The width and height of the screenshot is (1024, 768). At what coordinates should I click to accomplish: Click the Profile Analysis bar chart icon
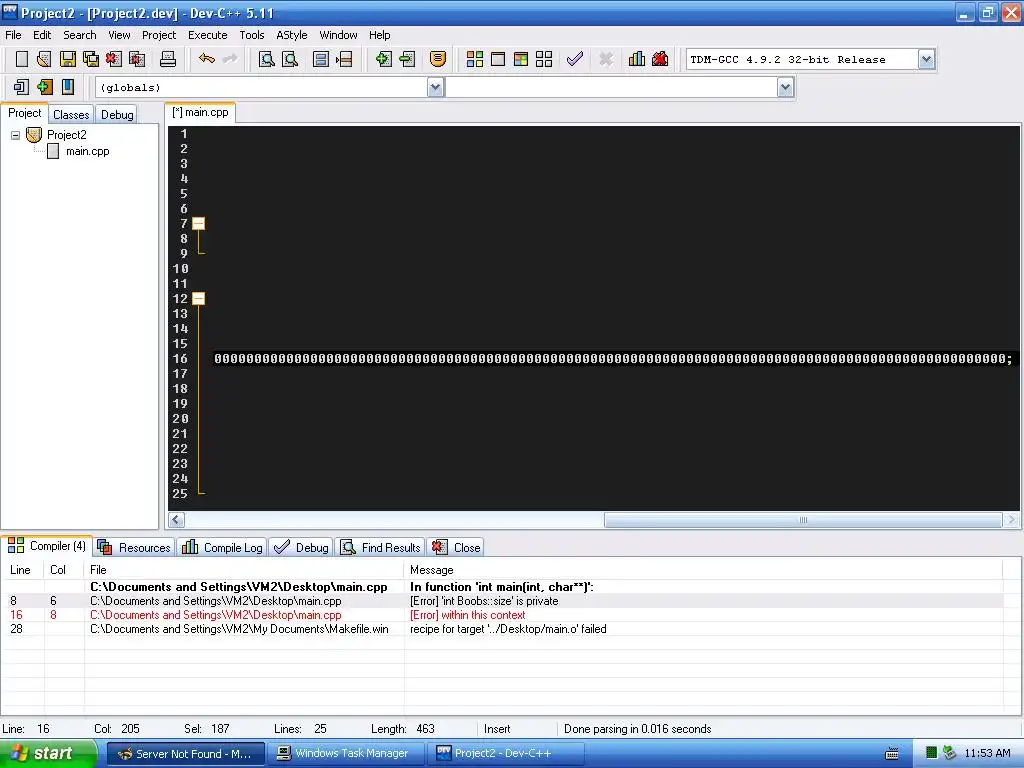(x=637, y=59)
